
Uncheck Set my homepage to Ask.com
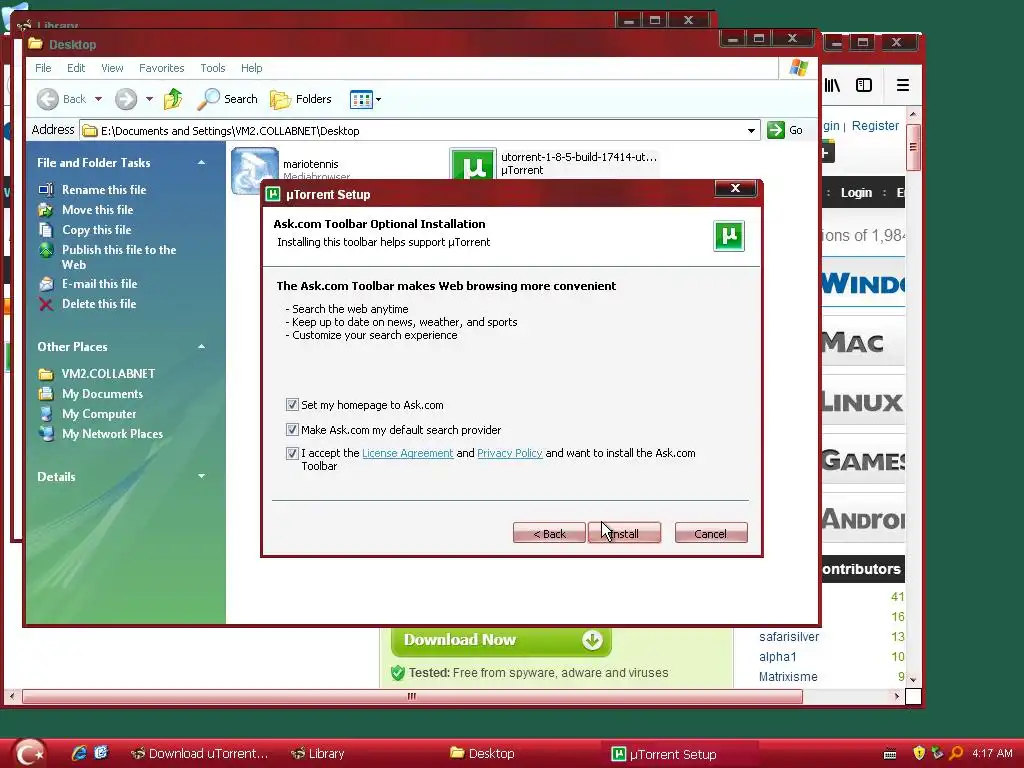pyautogui.click(x=293, y=405)
